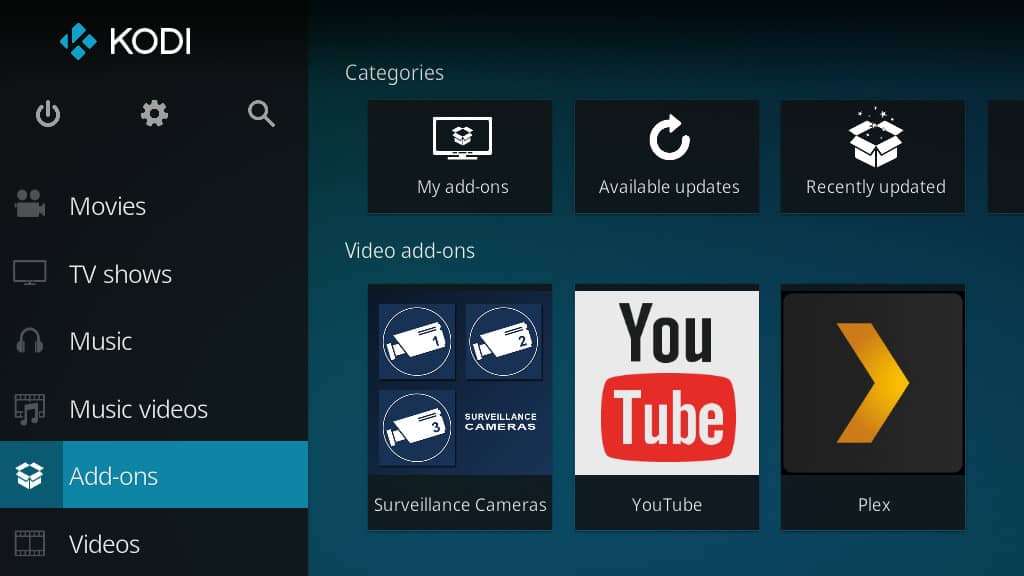Click the Kodi logo
The height and width of the screenshot is (576, 1024).
tap(125, 41)
